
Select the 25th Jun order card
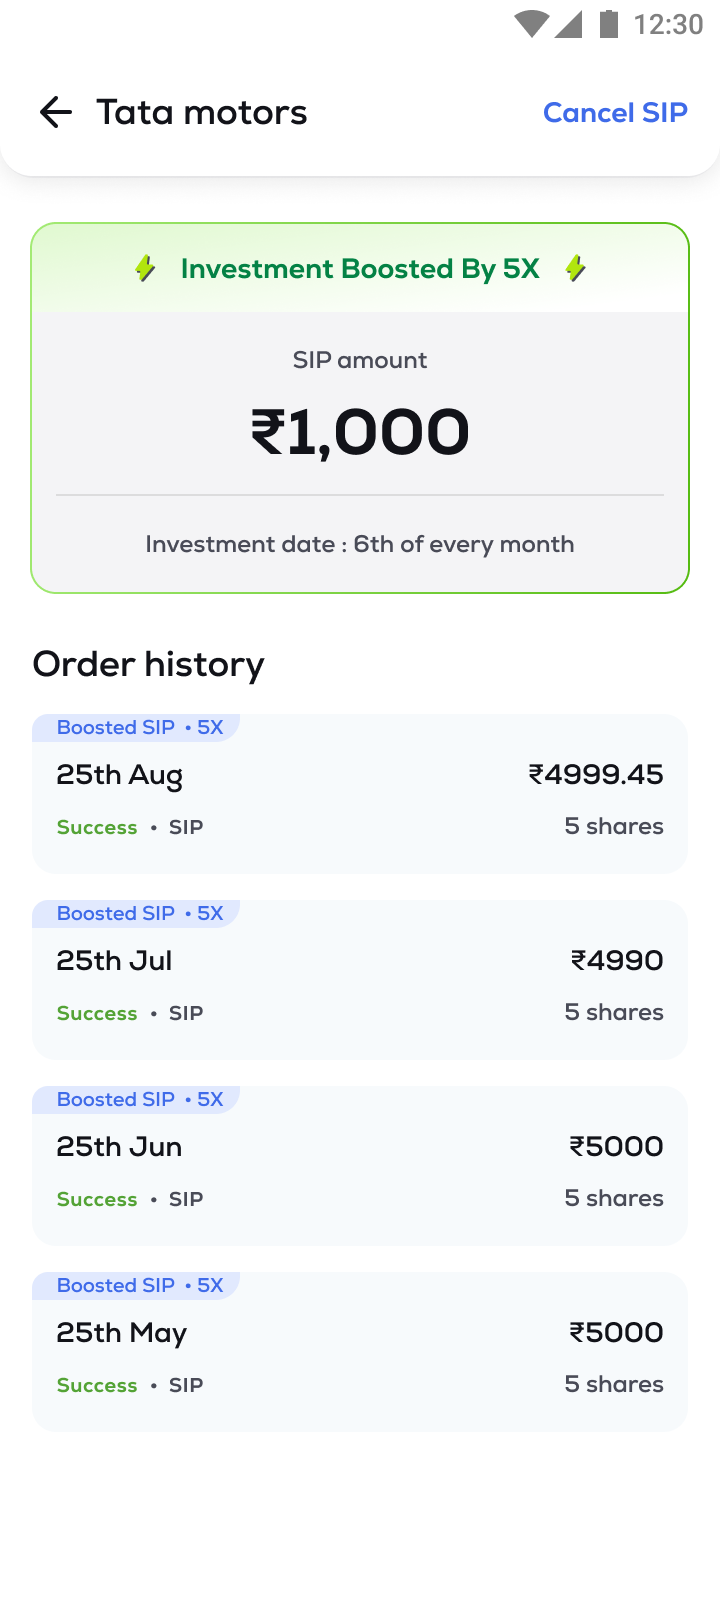(360, 1172)
